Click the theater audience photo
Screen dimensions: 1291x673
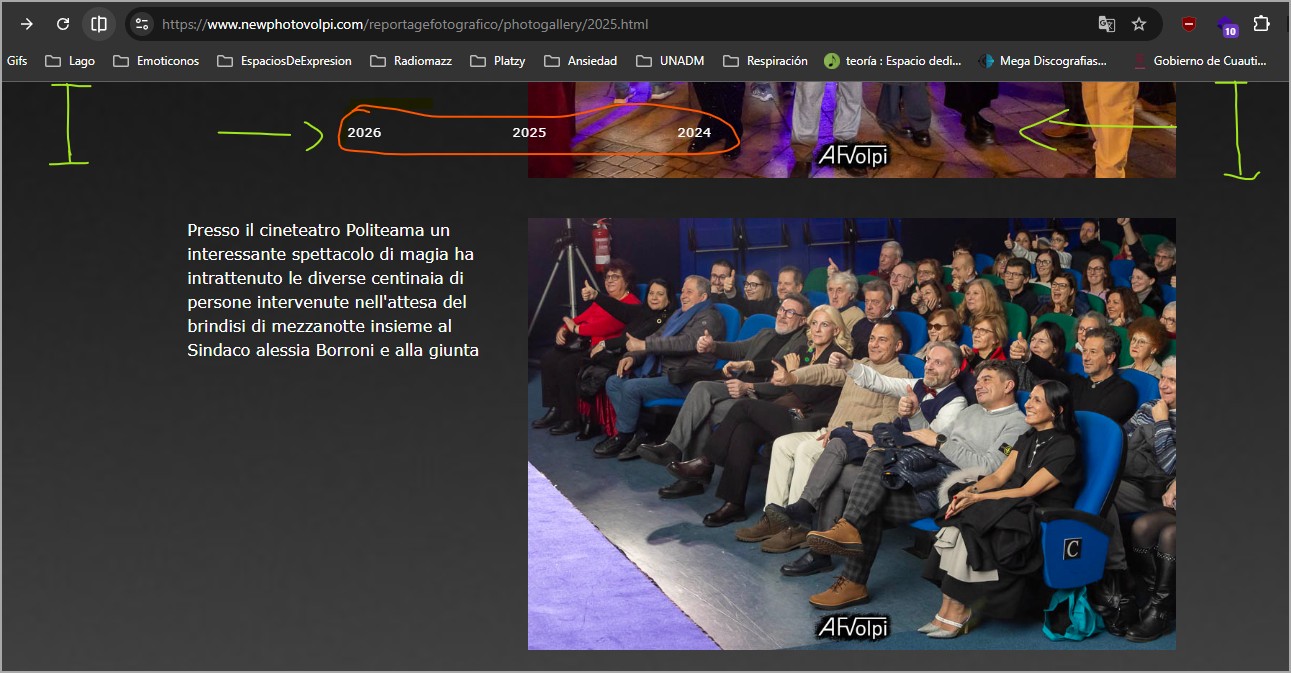coord(851,433)
